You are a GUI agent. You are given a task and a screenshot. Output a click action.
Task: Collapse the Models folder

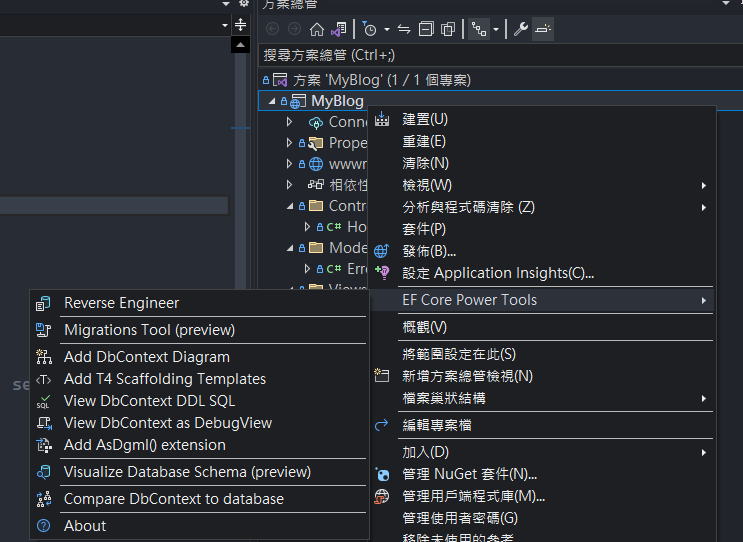(x=290, y=248)
